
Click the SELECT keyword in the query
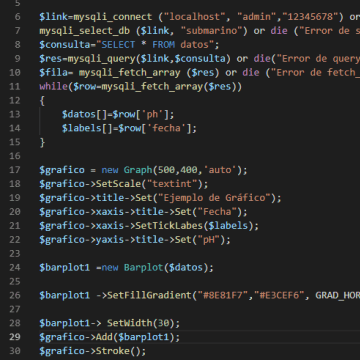118,45
